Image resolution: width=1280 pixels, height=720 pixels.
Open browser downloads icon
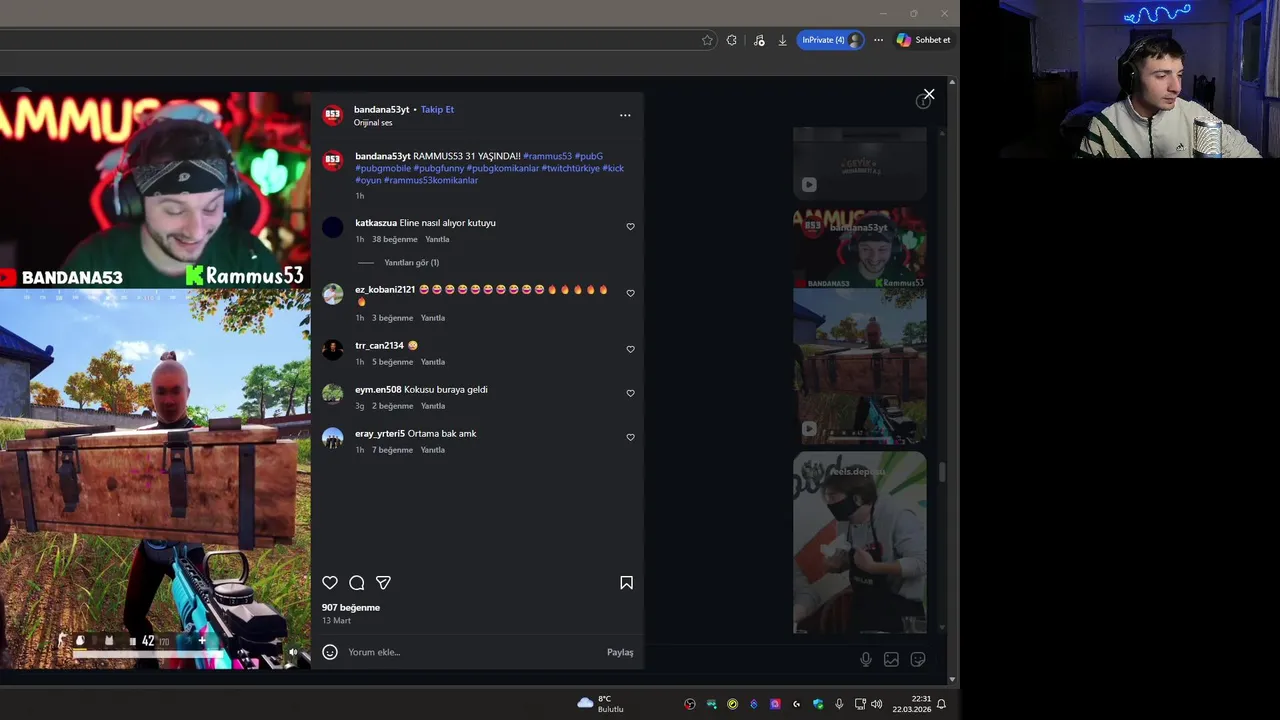pos(782,40)
